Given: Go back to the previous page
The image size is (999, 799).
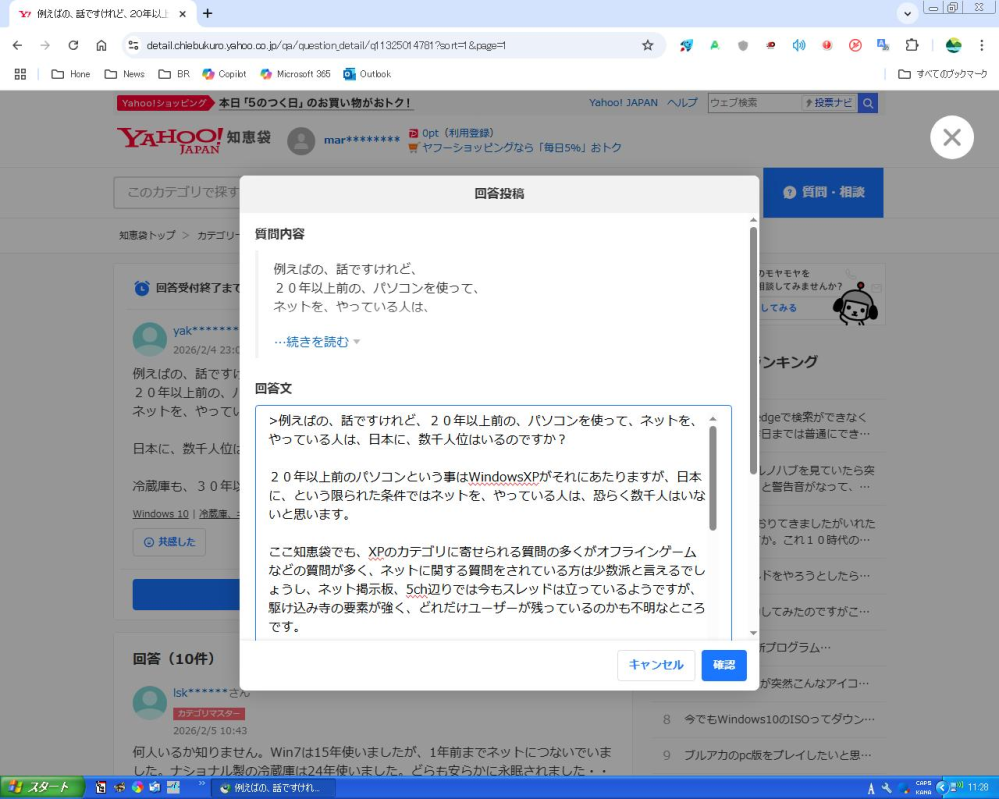Looking at the screenshot, I should [17, 45].
